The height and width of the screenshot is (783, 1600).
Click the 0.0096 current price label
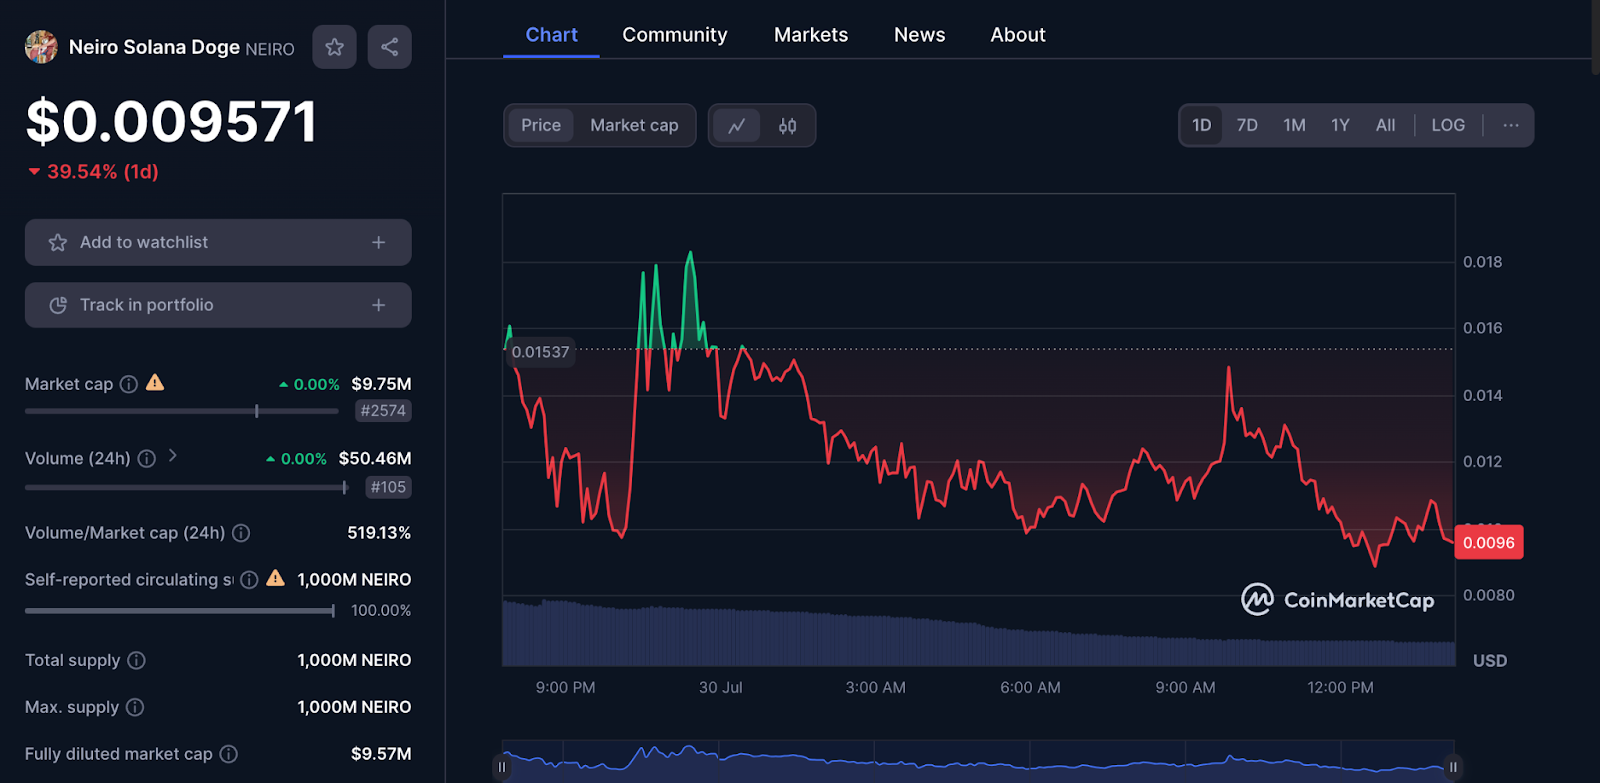pyautogui.click(x=1489, y=542)
